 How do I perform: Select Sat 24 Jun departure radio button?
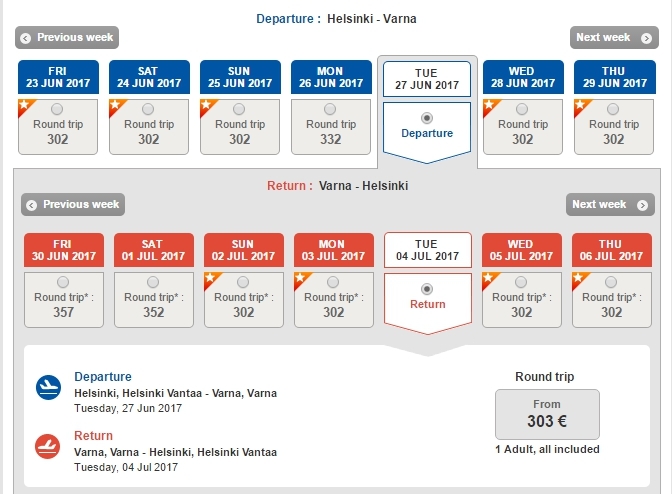pos(149,109)
